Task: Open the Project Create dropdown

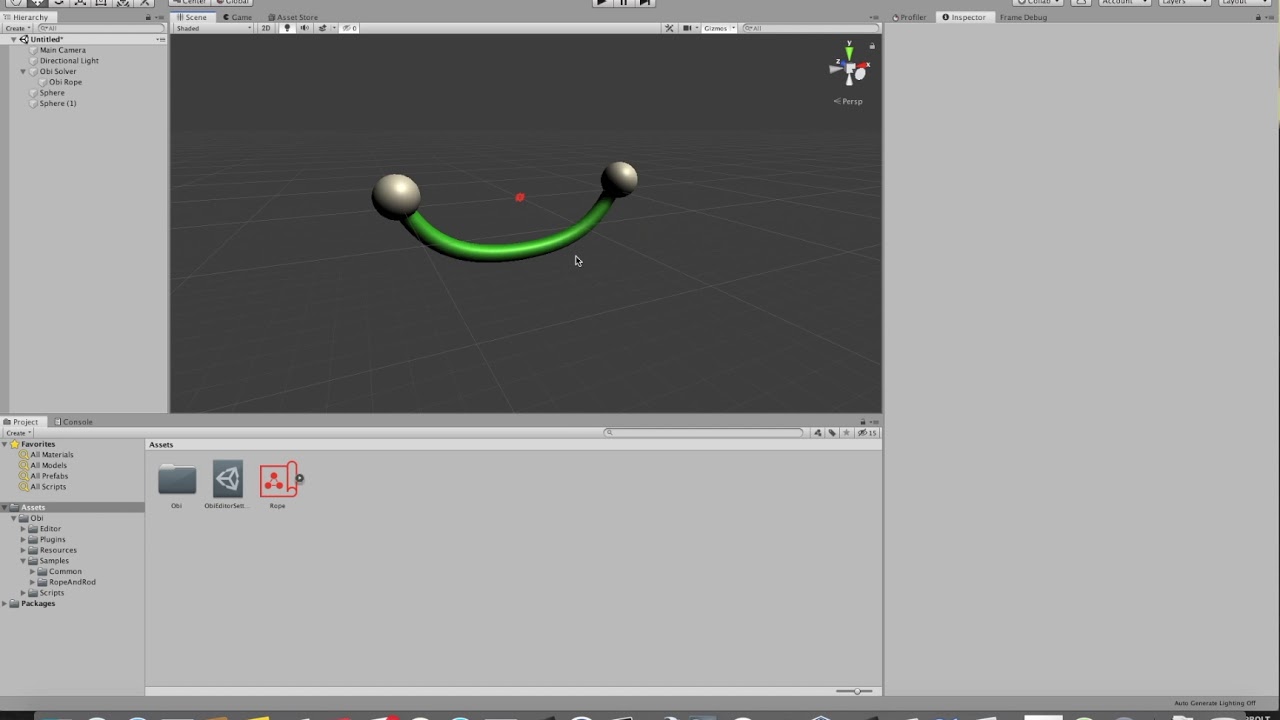Action: pyautogui.click(x=18, y=433)
